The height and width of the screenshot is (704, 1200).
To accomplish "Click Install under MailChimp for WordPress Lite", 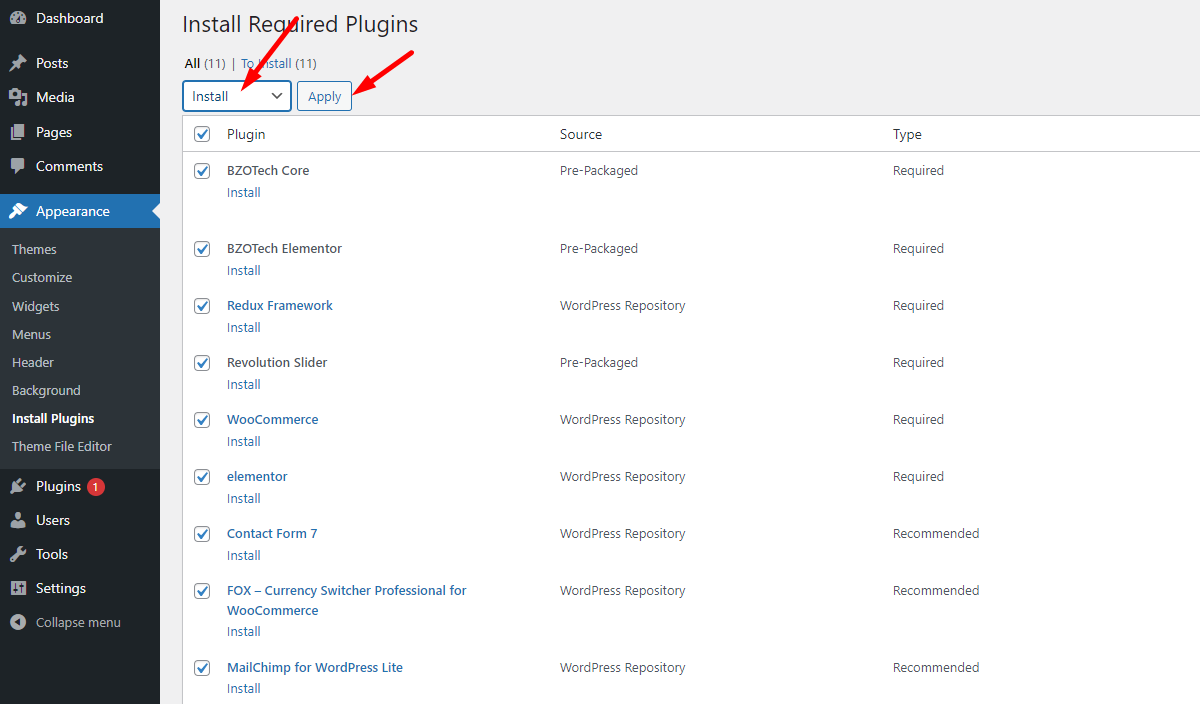I will 243,688.
